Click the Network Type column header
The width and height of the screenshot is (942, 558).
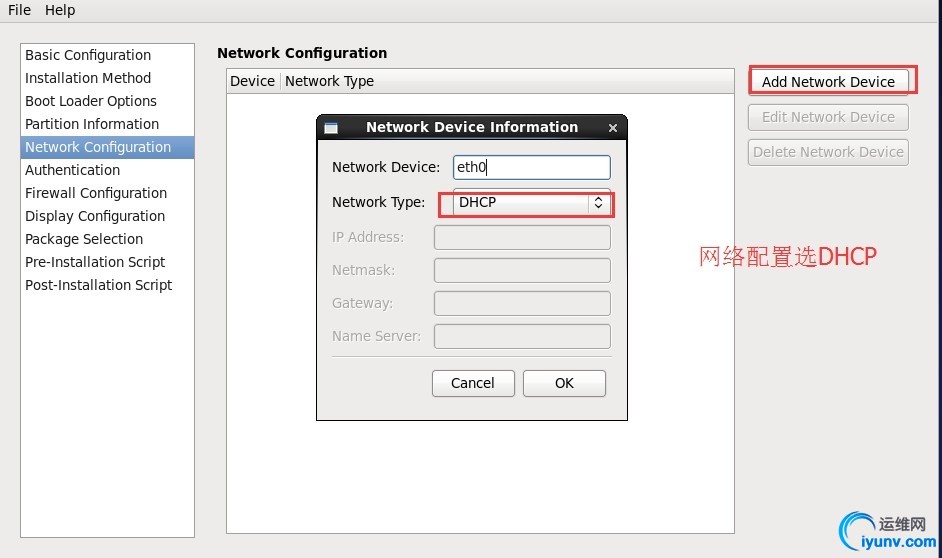pos(329,81)
